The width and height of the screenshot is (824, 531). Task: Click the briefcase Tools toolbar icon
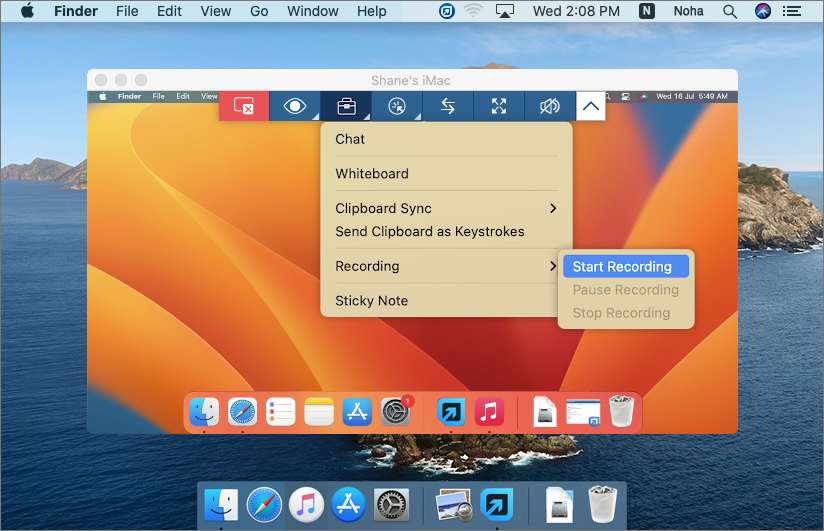pyautogui.click(x=346, y=106)
